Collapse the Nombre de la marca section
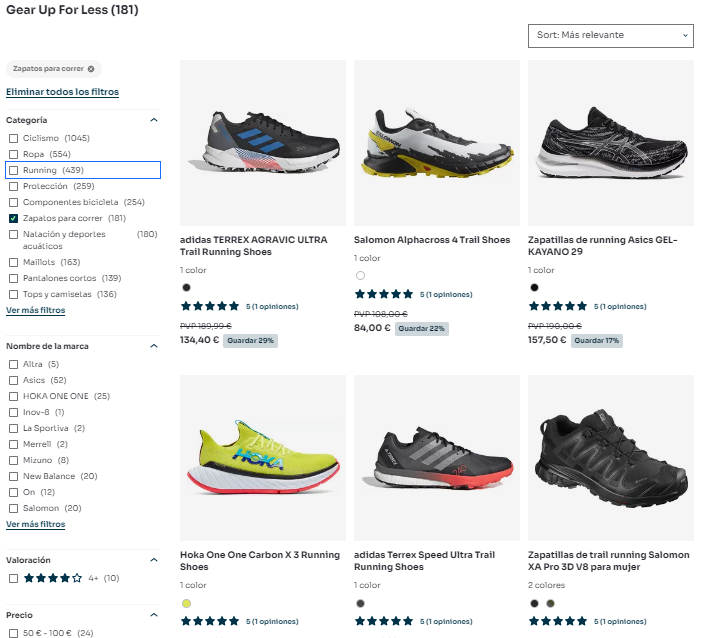Screen dimensions: 723x638 tap(154, 346)
